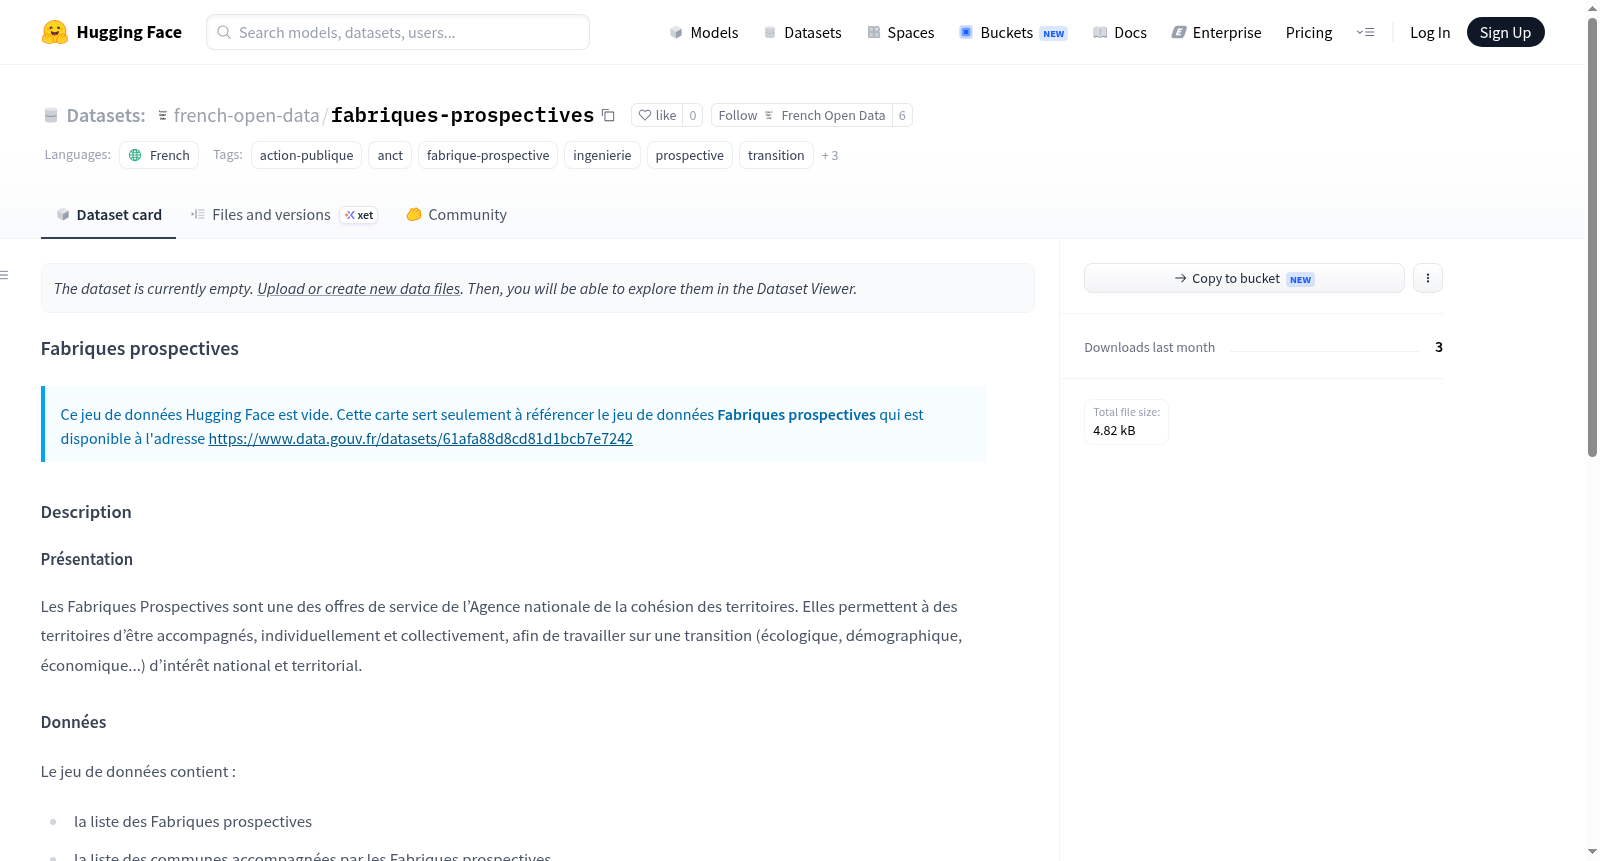Image resolution: width=1600 pixels, height=861 pixels.
Task: Click the Description heading
Action: (86, 512)
